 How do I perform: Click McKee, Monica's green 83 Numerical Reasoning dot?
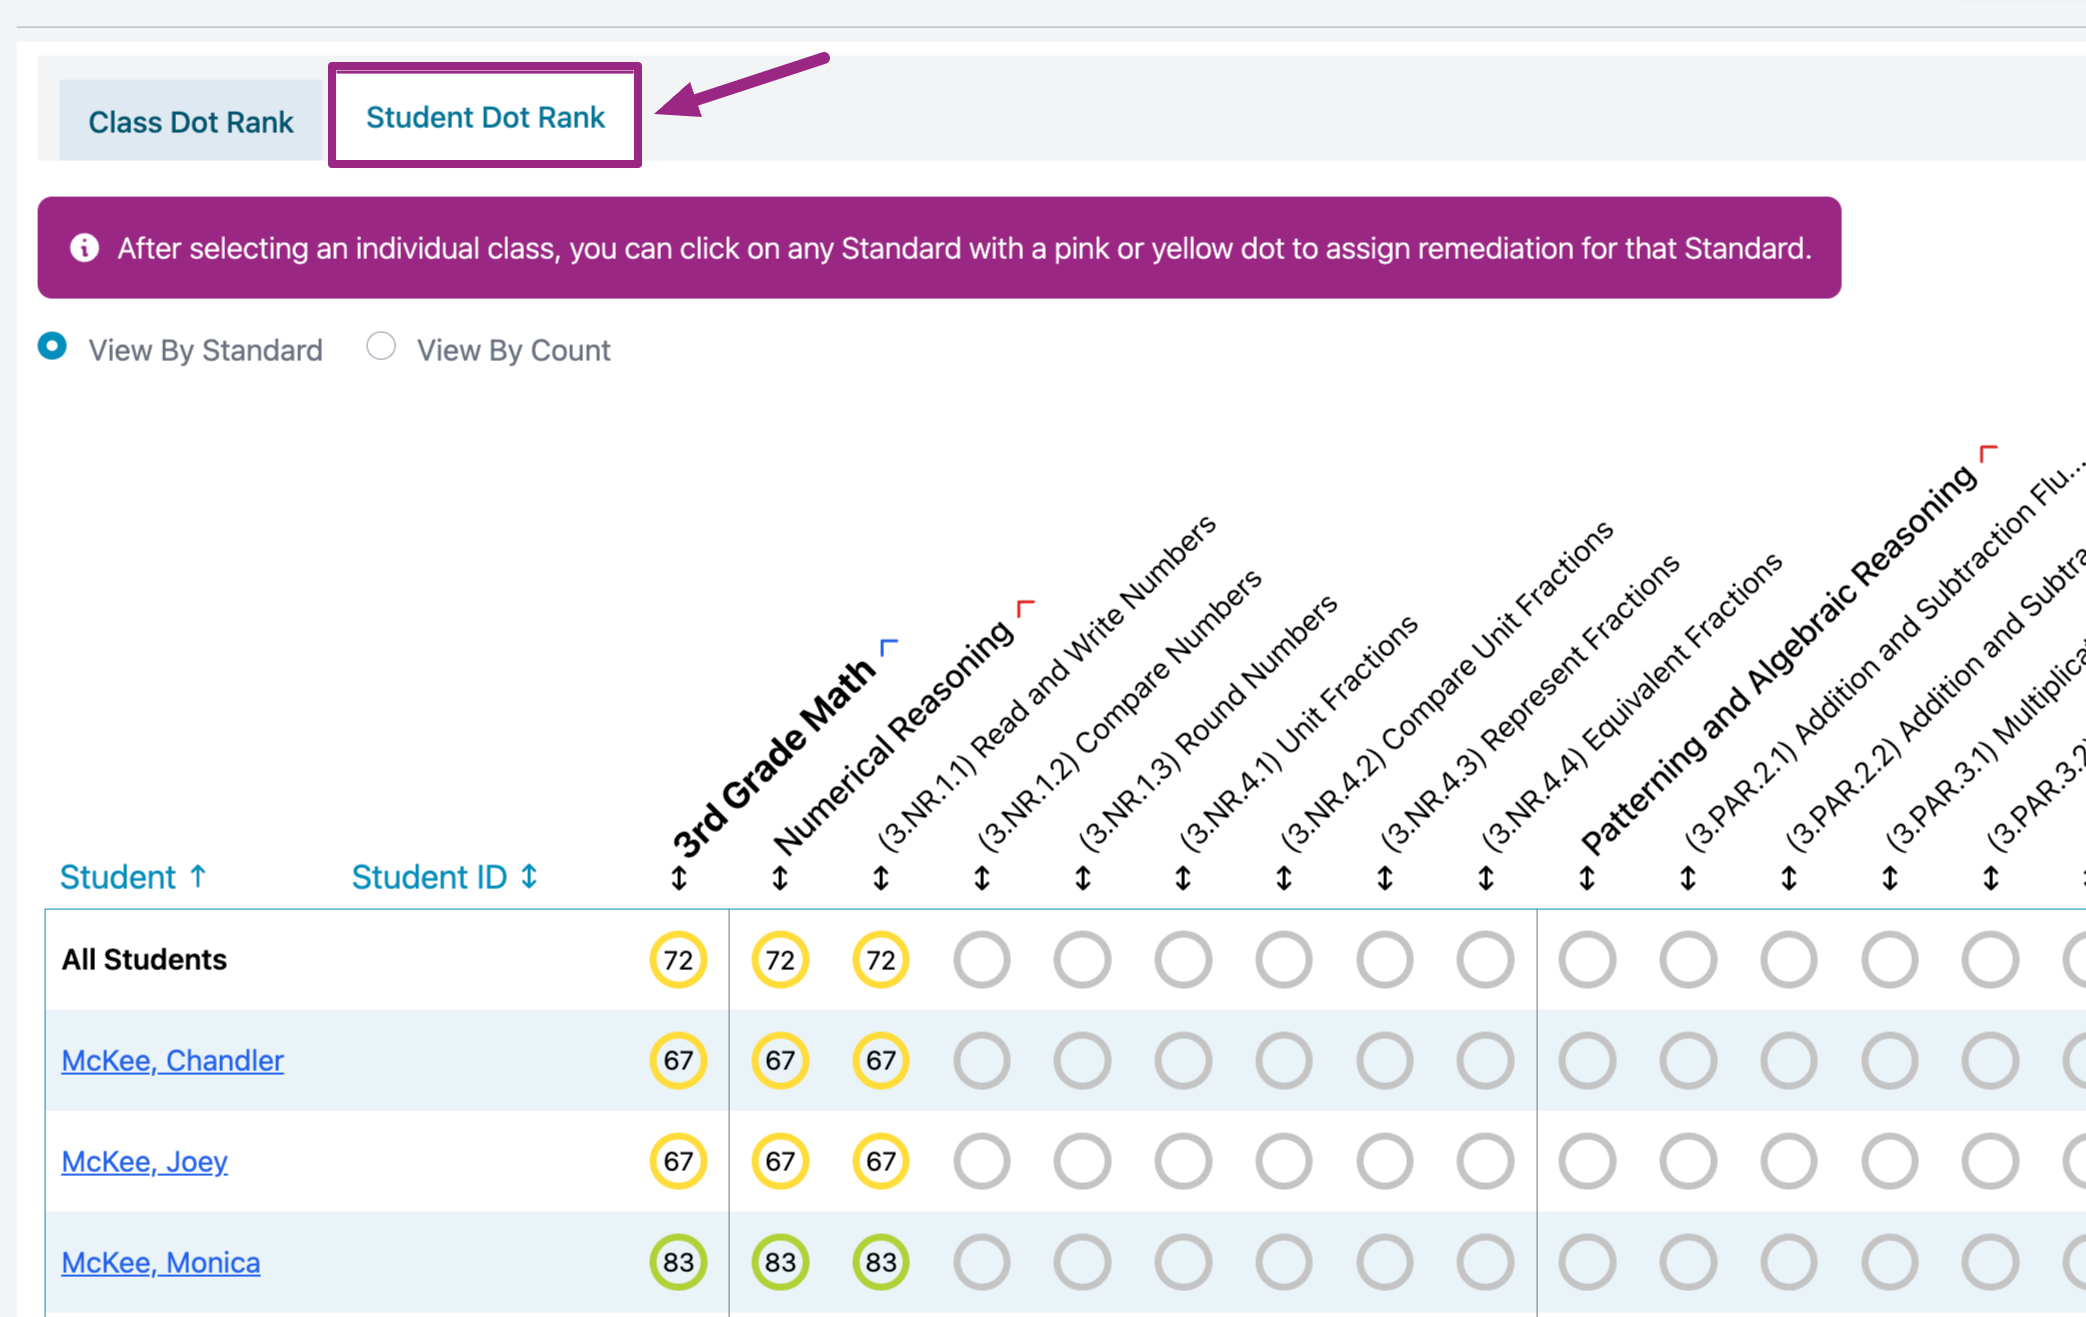(x=780, y=1262)
